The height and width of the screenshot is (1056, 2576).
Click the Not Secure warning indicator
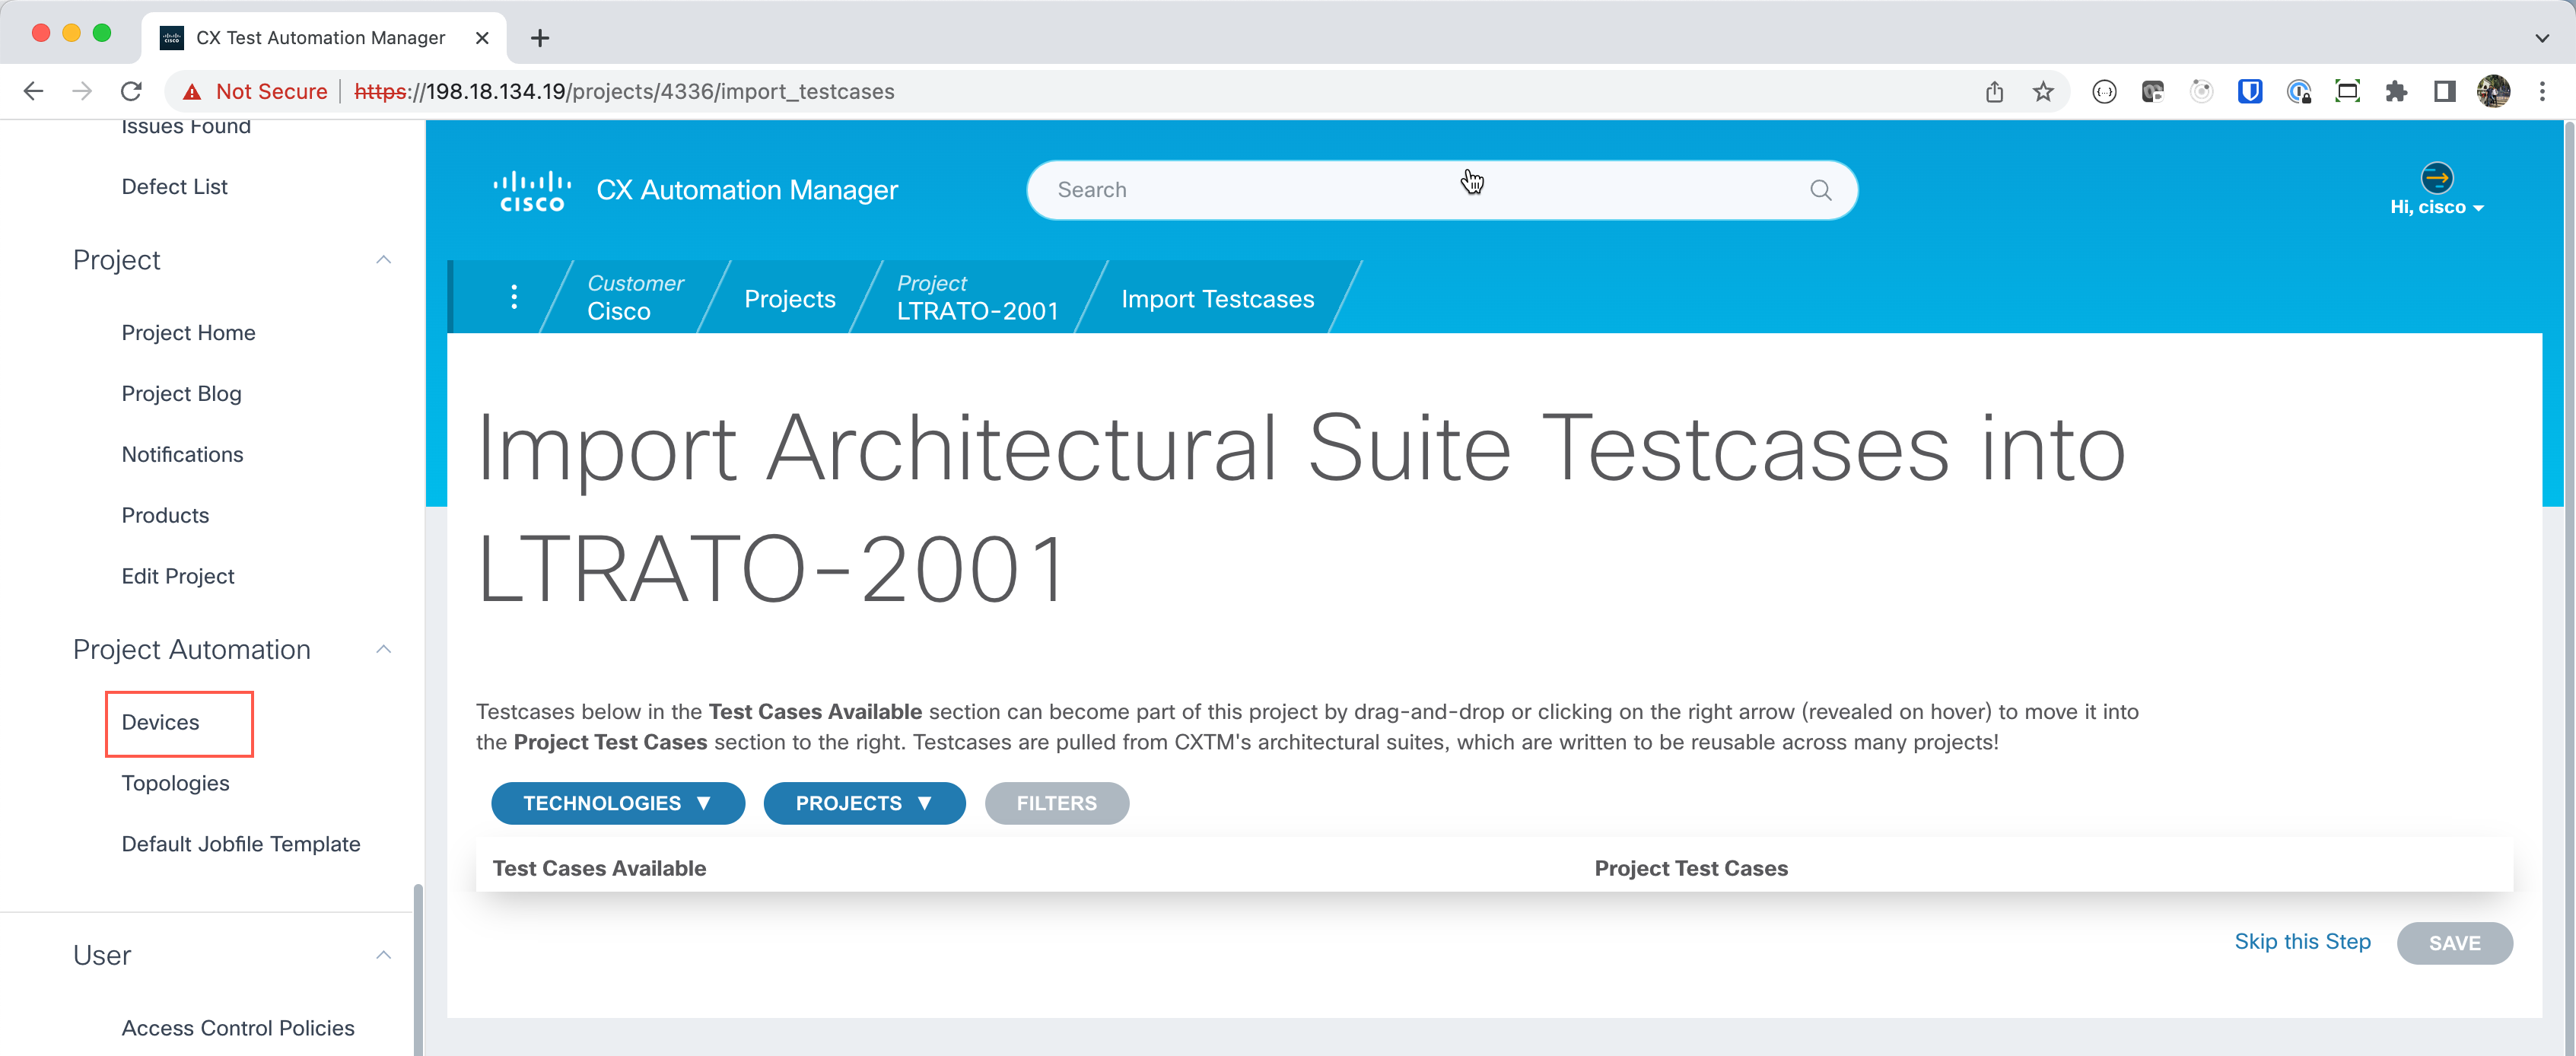click(x=255, y=92)
